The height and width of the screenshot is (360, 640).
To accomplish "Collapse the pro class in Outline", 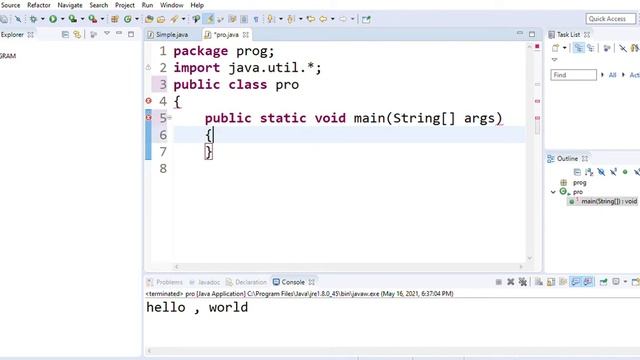I will tap(553, 192).
